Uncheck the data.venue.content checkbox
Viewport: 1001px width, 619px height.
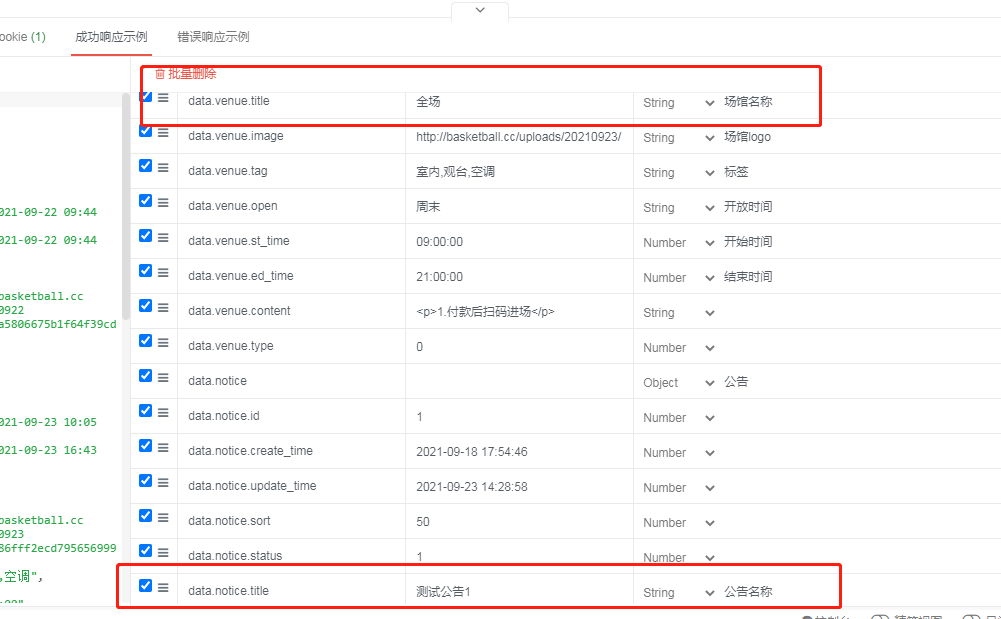click(x=146, y=306)
